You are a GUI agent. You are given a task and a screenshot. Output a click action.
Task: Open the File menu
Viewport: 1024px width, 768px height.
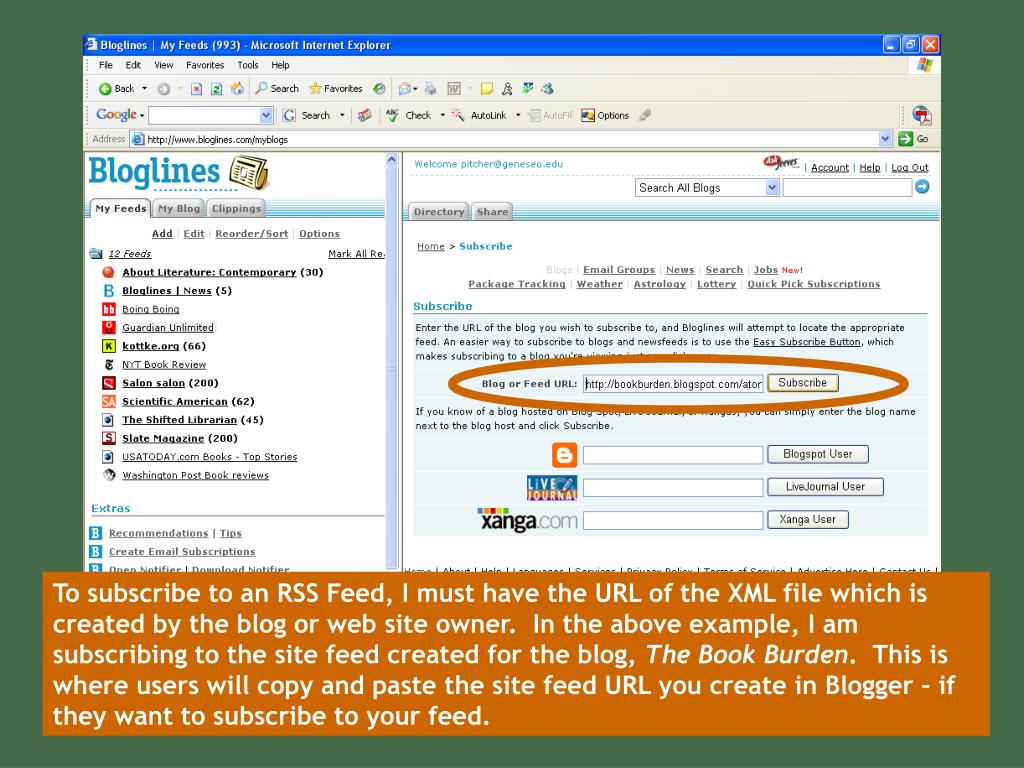coord(106,65)
